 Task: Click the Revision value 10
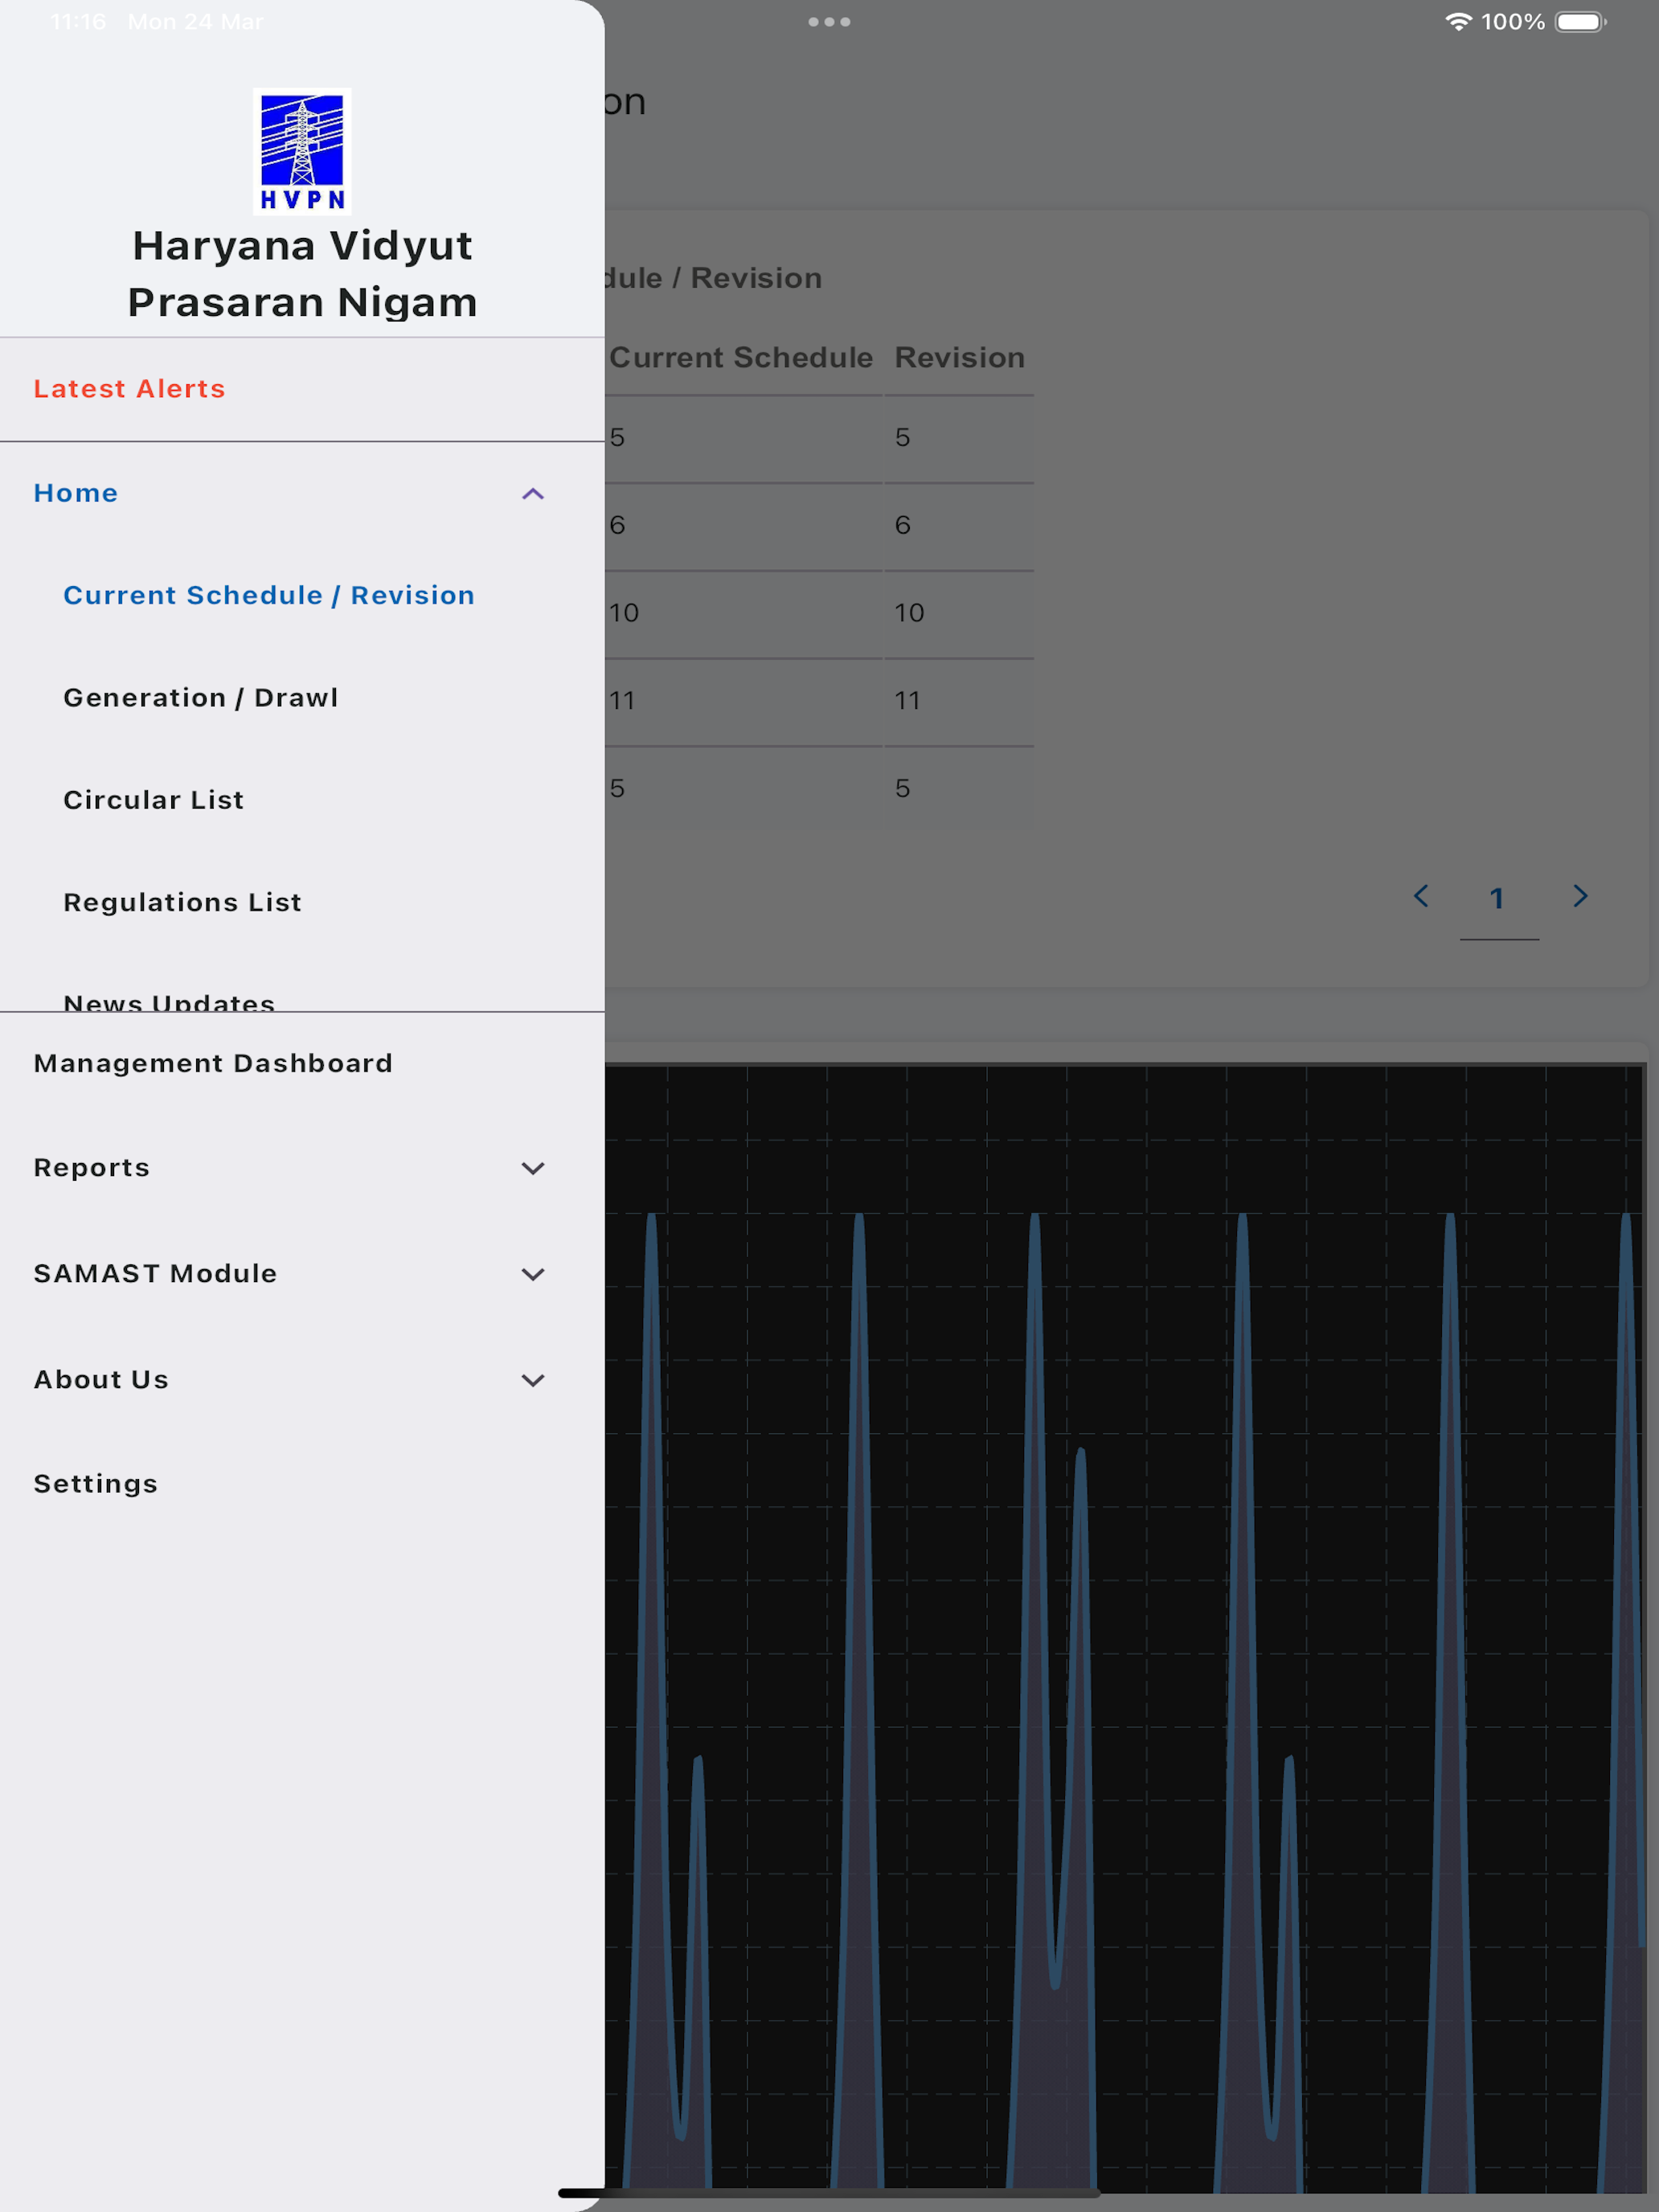[909, 612]
